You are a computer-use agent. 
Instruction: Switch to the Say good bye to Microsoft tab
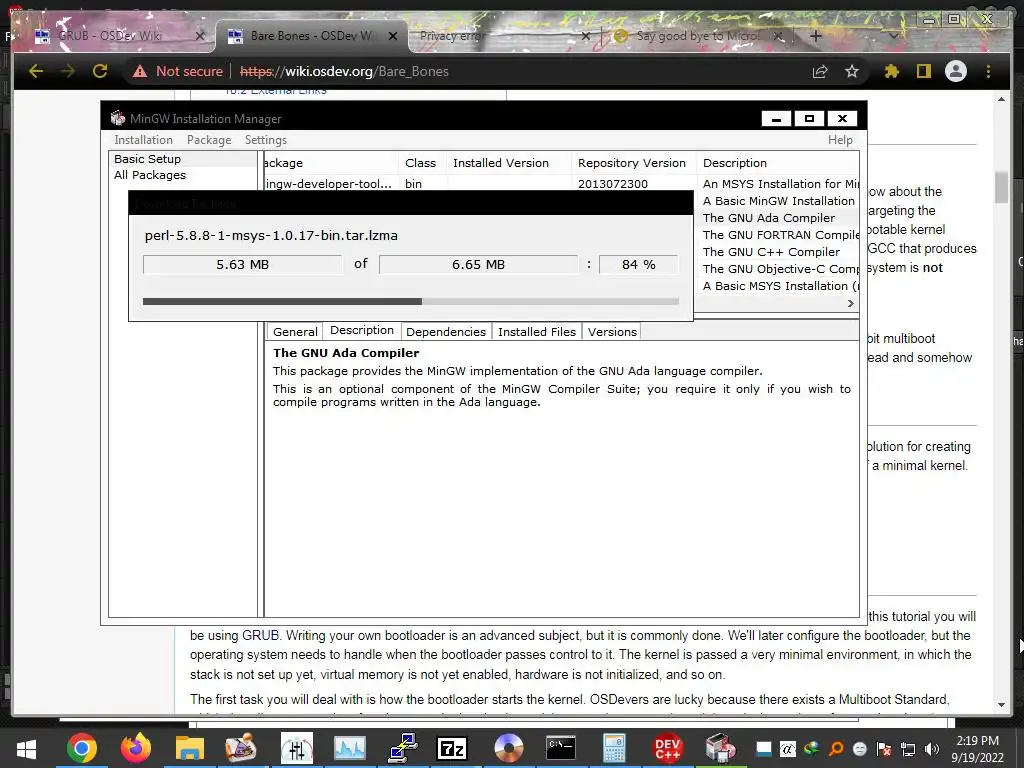(x=697, y=36)
